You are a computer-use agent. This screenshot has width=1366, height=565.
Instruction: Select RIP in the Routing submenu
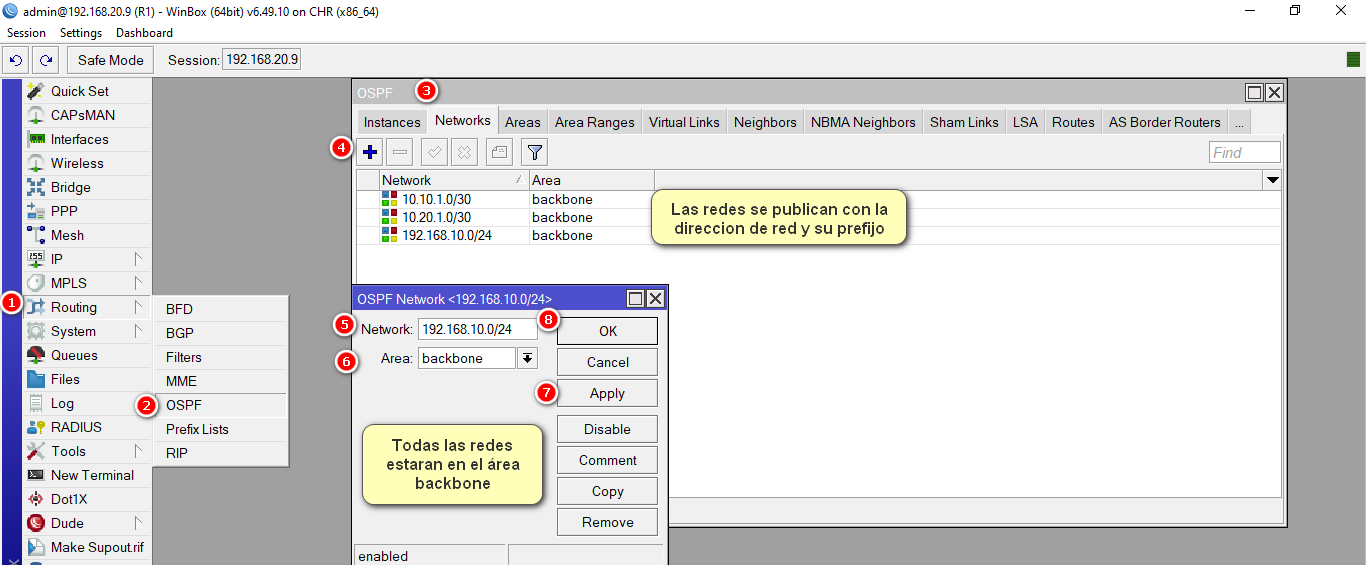pyautogui.click(x=177, y=453)
